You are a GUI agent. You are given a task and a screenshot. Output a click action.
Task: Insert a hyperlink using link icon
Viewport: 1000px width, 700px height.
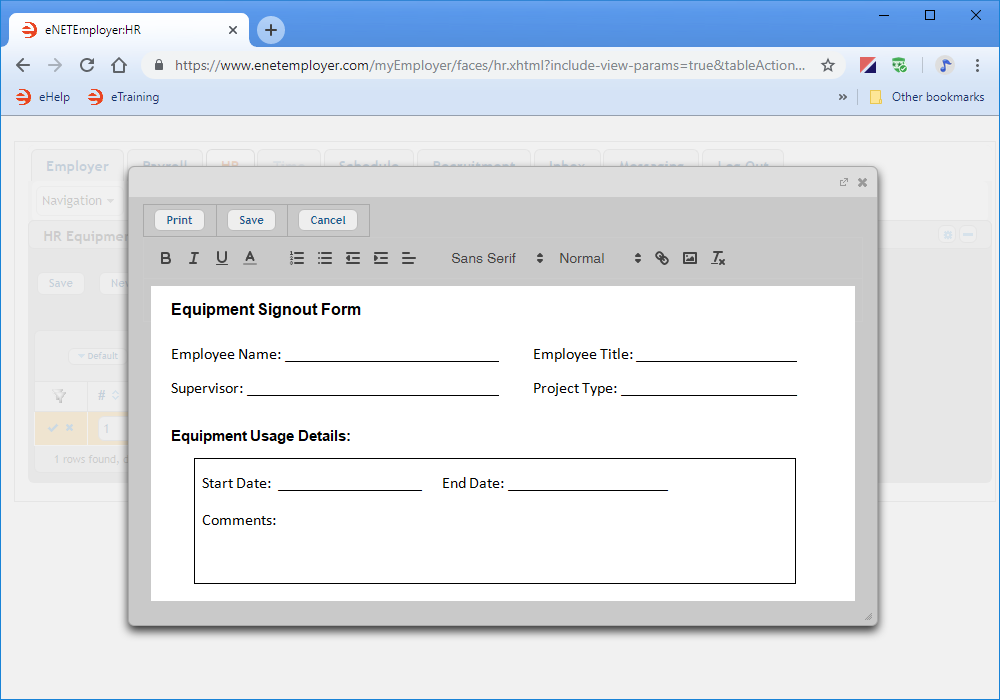tap(662, 258)
